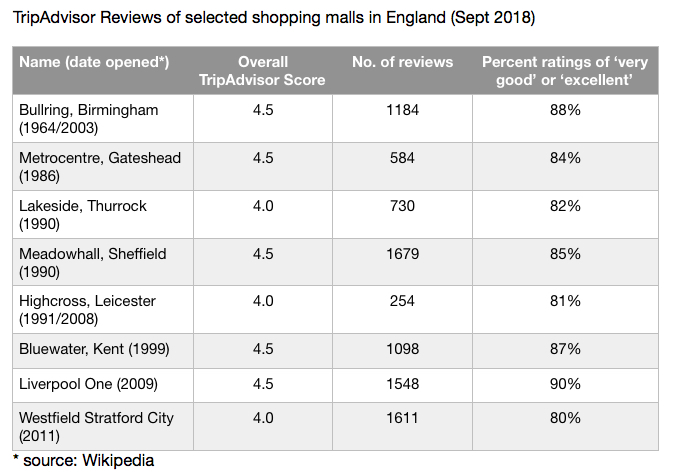This screenshot has width=674, height=476.
Task: Select the 4.0 score for Lakeside
Action: pyautogui.click(x=264, y=206)
